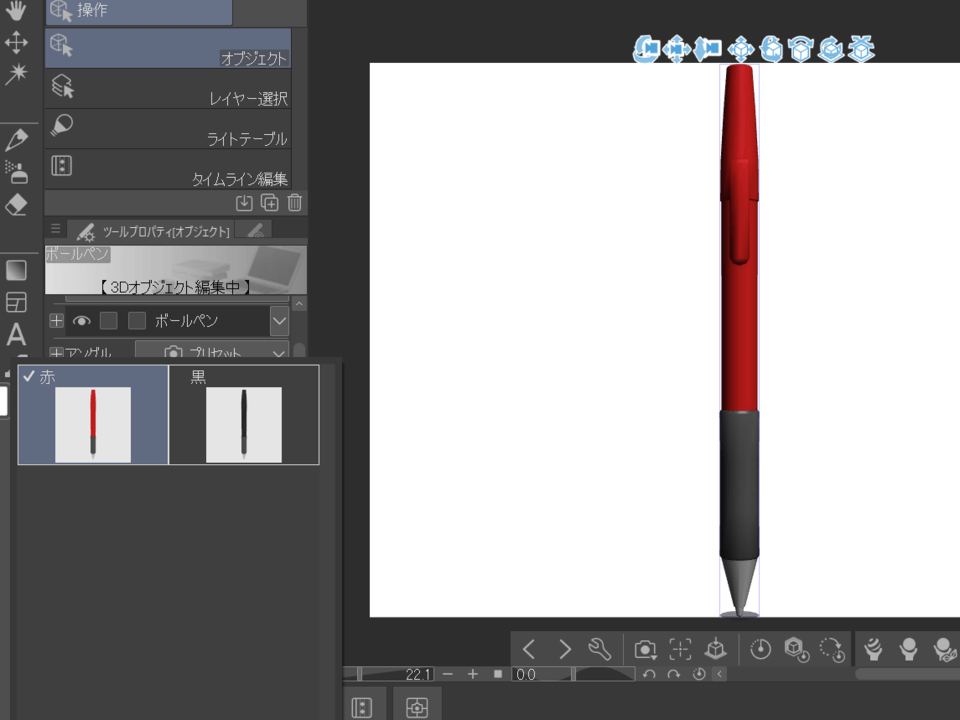The height and width of the screenshot is (720, 960).
Task: Click the snap-object-to-ground icon in bottom bar
Action: pos(715,649)
